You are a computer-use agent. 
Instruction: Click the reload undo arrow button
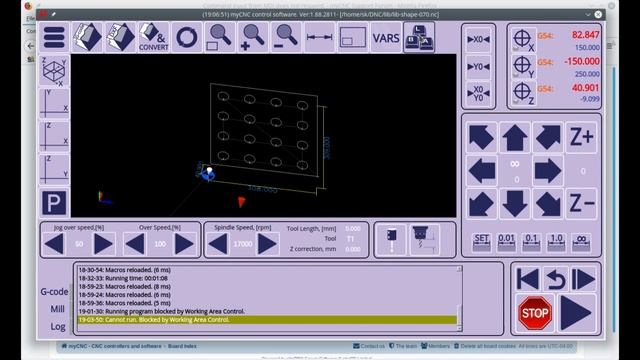(556, 279)
